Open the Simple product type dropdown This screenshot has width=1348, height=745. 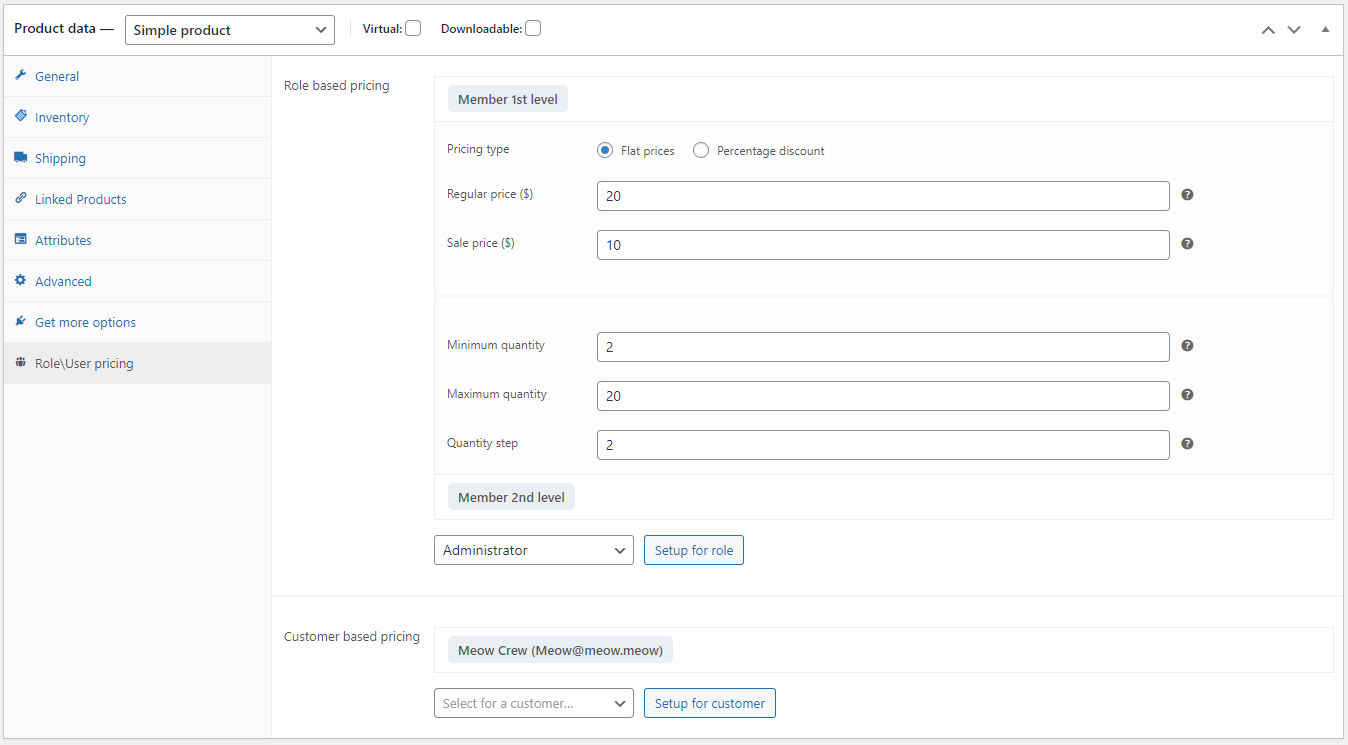[x=230, y=30]
